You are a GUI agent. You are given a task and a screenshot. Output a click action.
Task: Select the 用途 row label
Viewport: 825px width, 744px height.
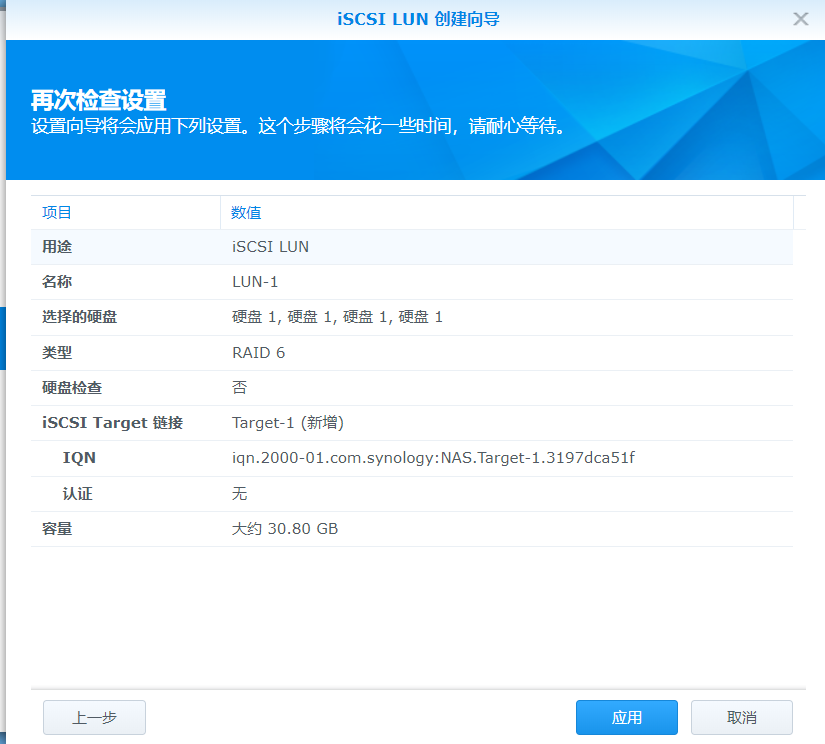click(x=57, y=247)
